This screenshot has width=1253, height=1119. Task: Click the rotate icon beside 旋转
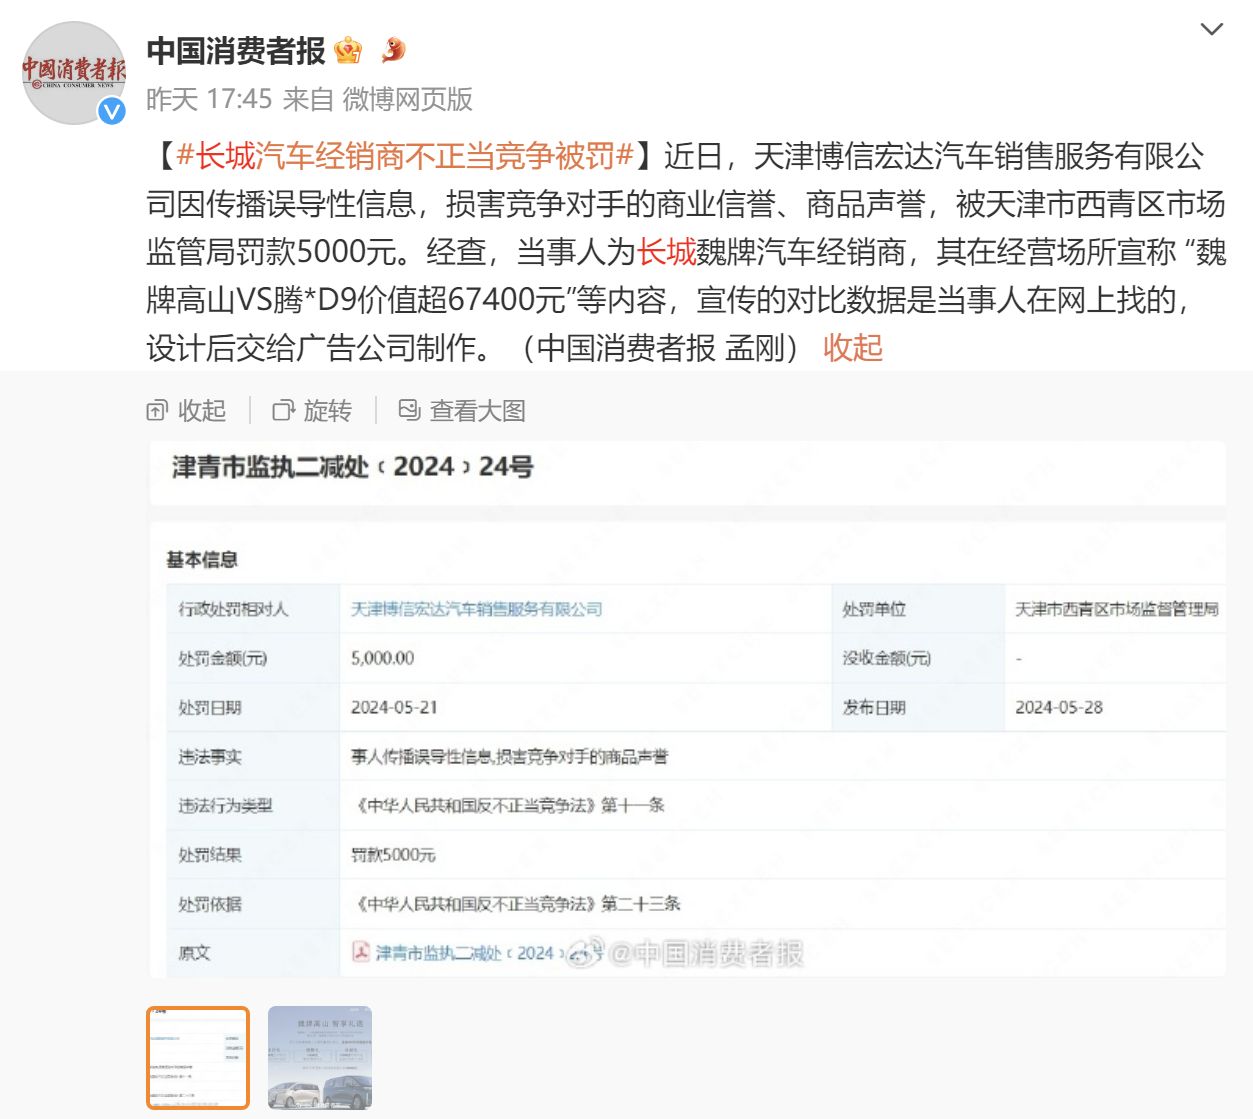click(x=283, y=410)
